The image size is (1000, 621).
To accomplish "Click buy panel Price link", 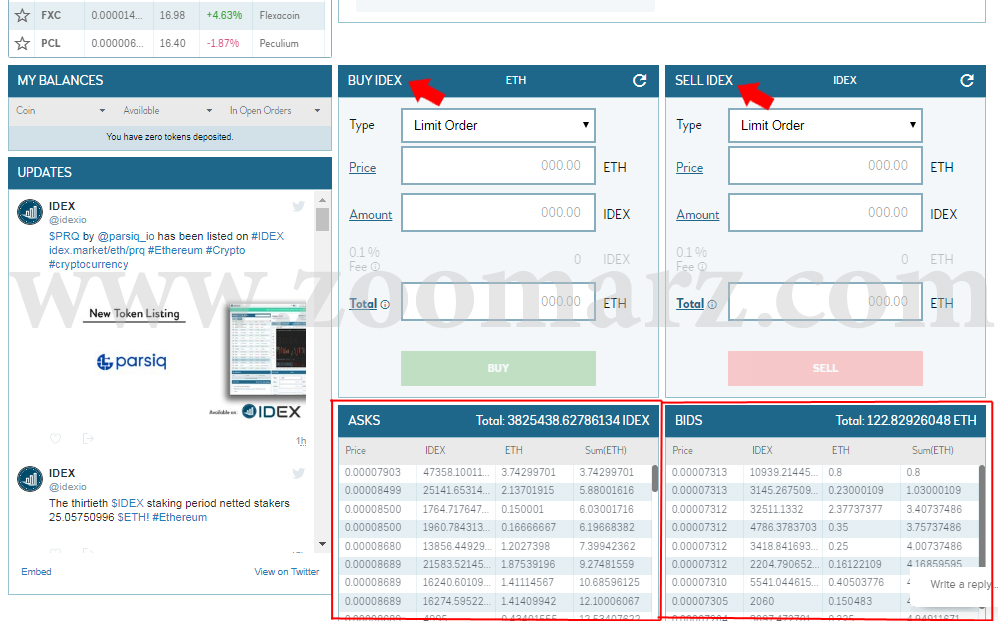I will click(x=362, y=168).
